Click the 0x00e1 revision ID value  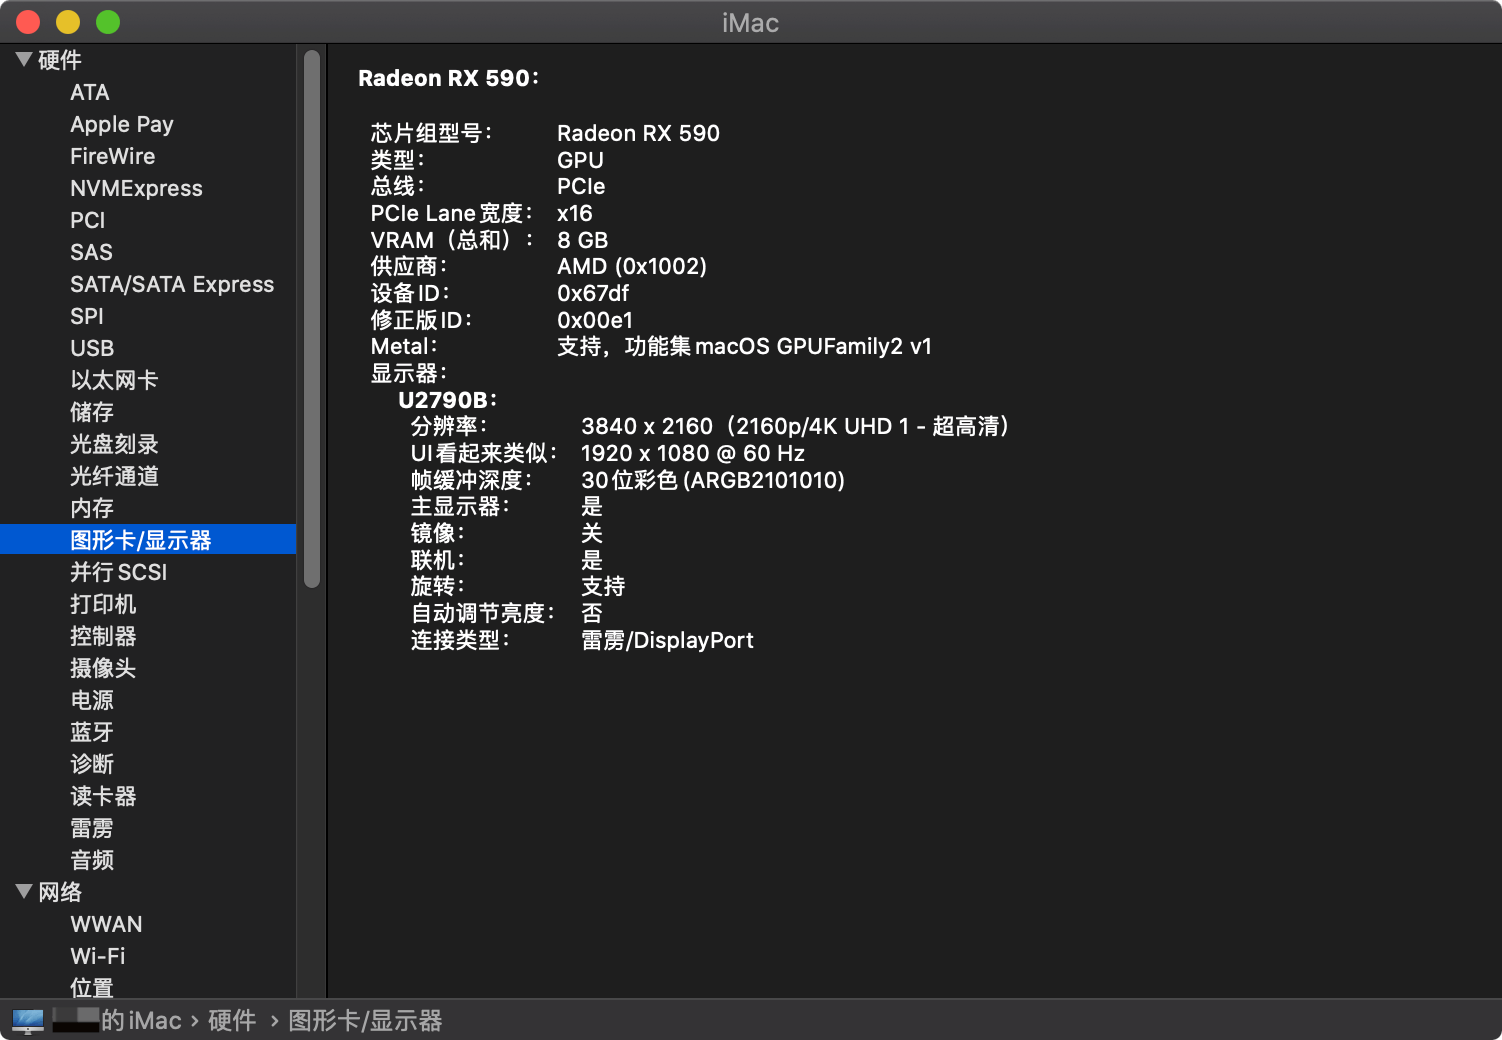click(595, 320)
